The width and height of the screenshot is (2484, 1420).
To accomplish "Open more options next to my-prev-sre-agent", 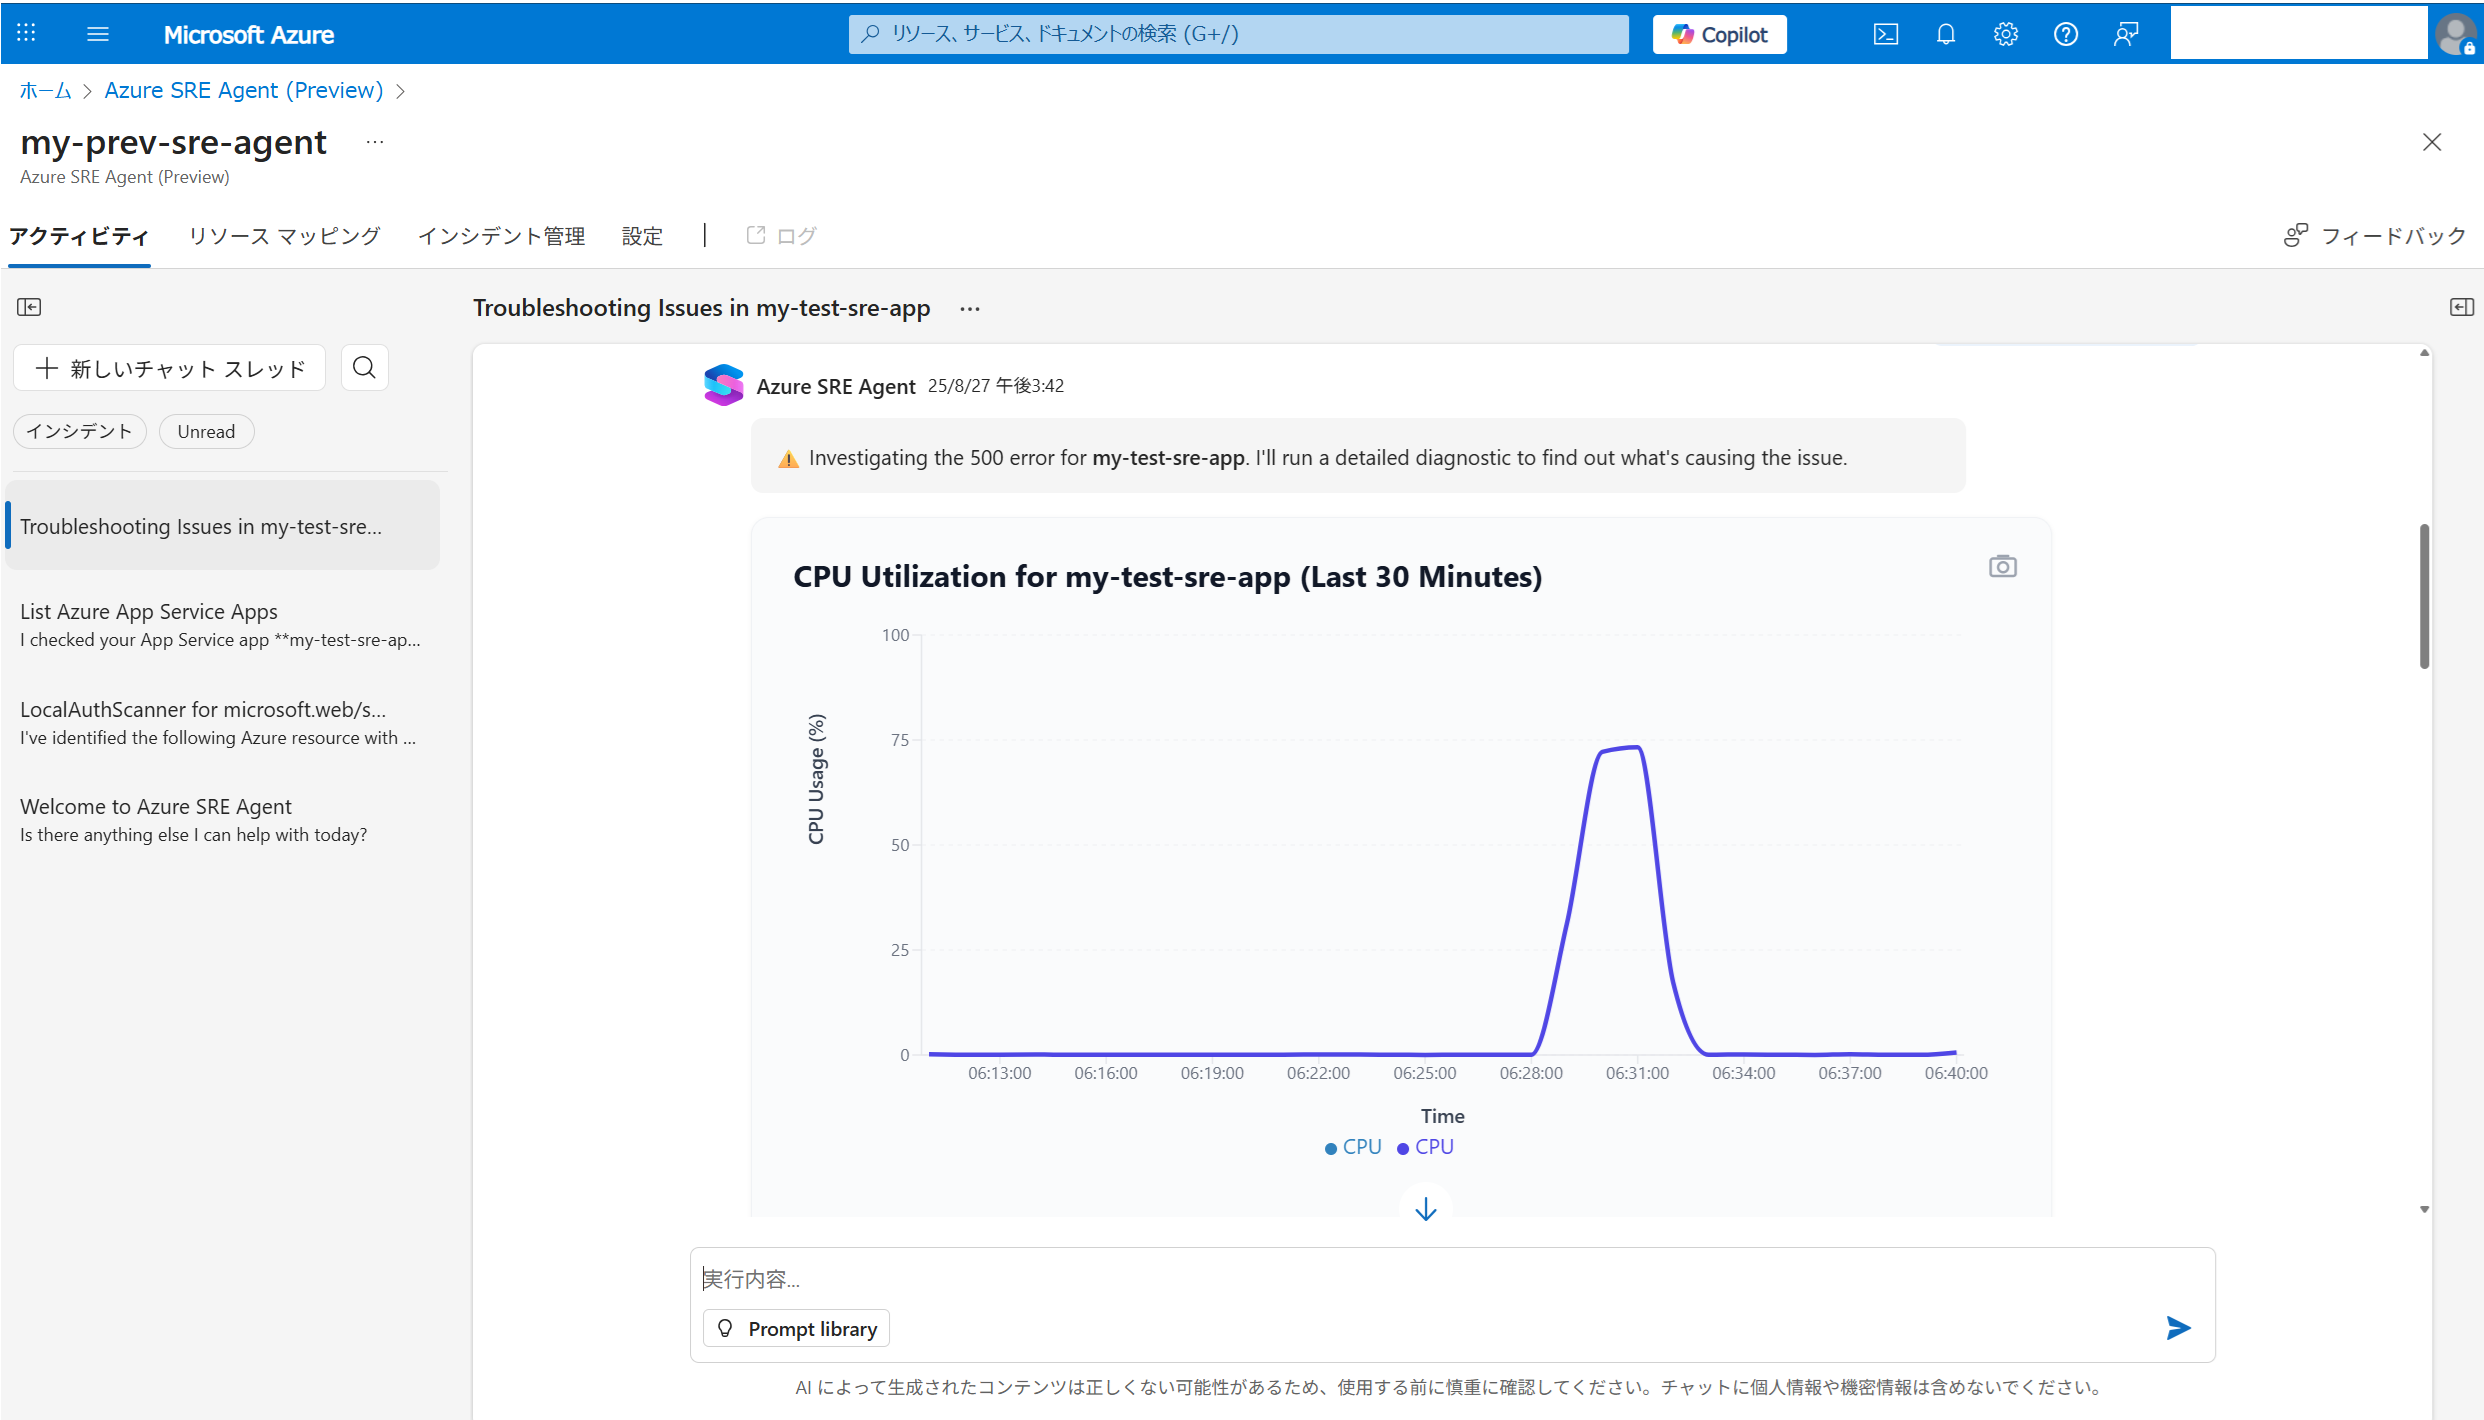I will pyautogui.click(x=375, y=142).
